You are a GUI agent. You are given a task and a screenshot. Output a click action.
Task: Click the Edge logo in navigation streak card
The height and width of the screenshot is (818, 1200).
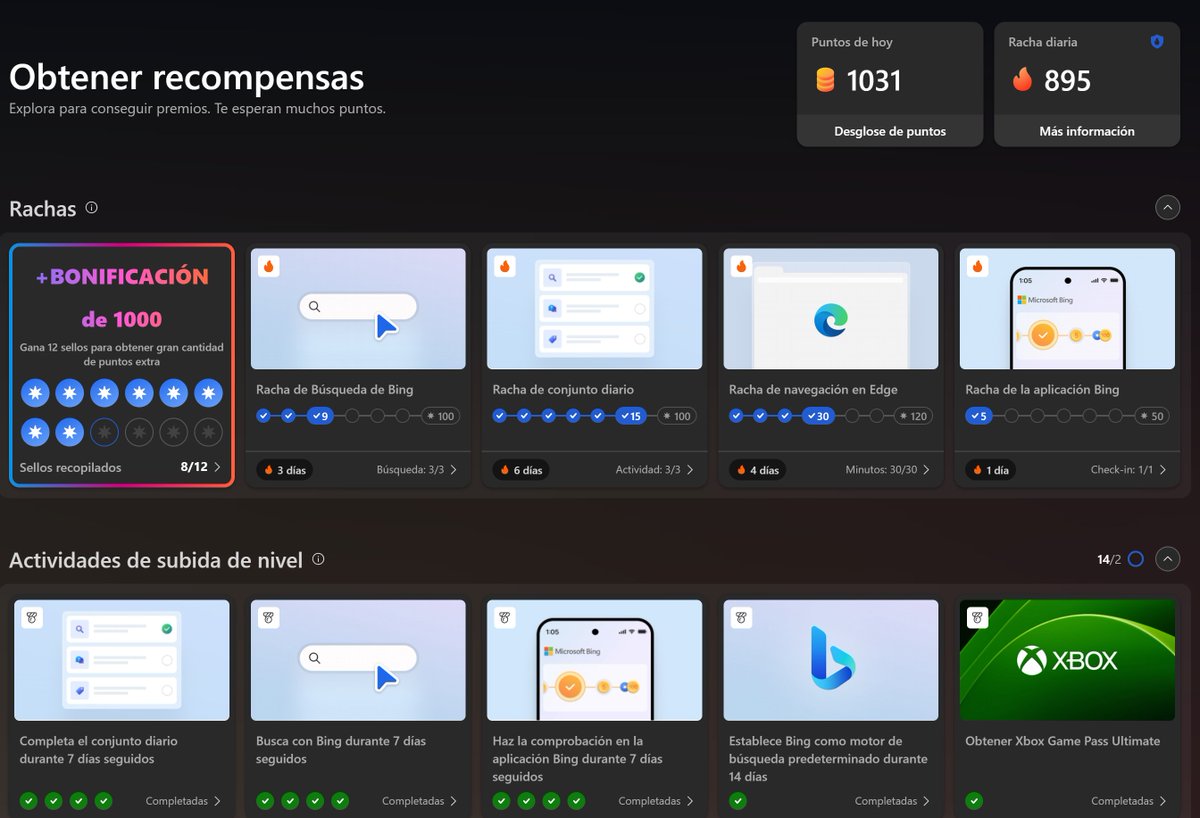[x=830, y=319]
